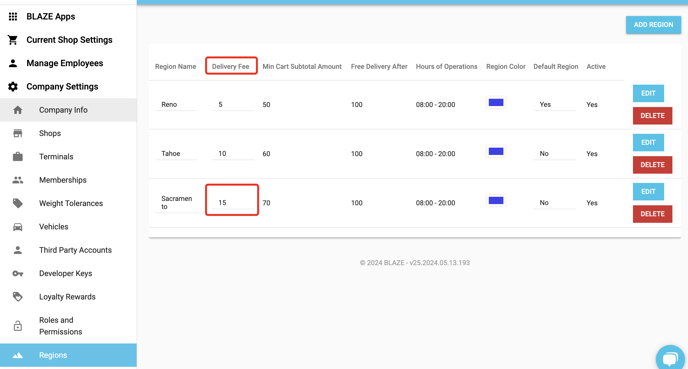Click the home icon beside Company Info
The height and width of the screenshot is (369, 688).
[18, 110]
